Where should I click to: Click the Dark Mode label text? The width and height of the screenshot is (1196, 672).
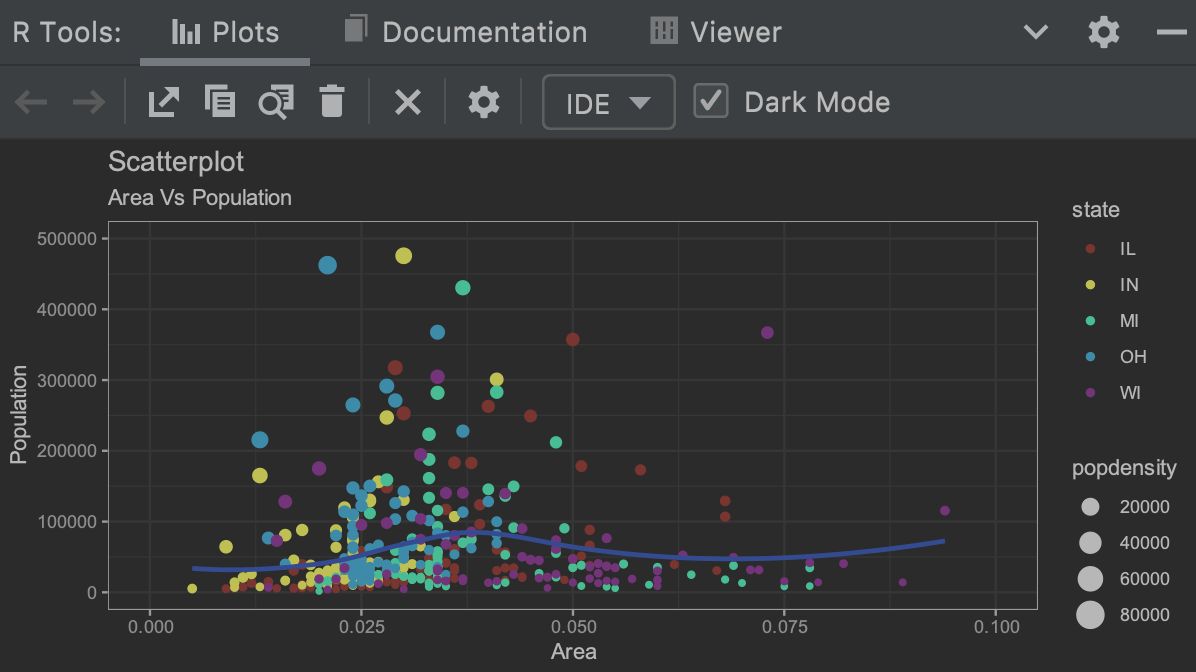click(x=817, y=102)
